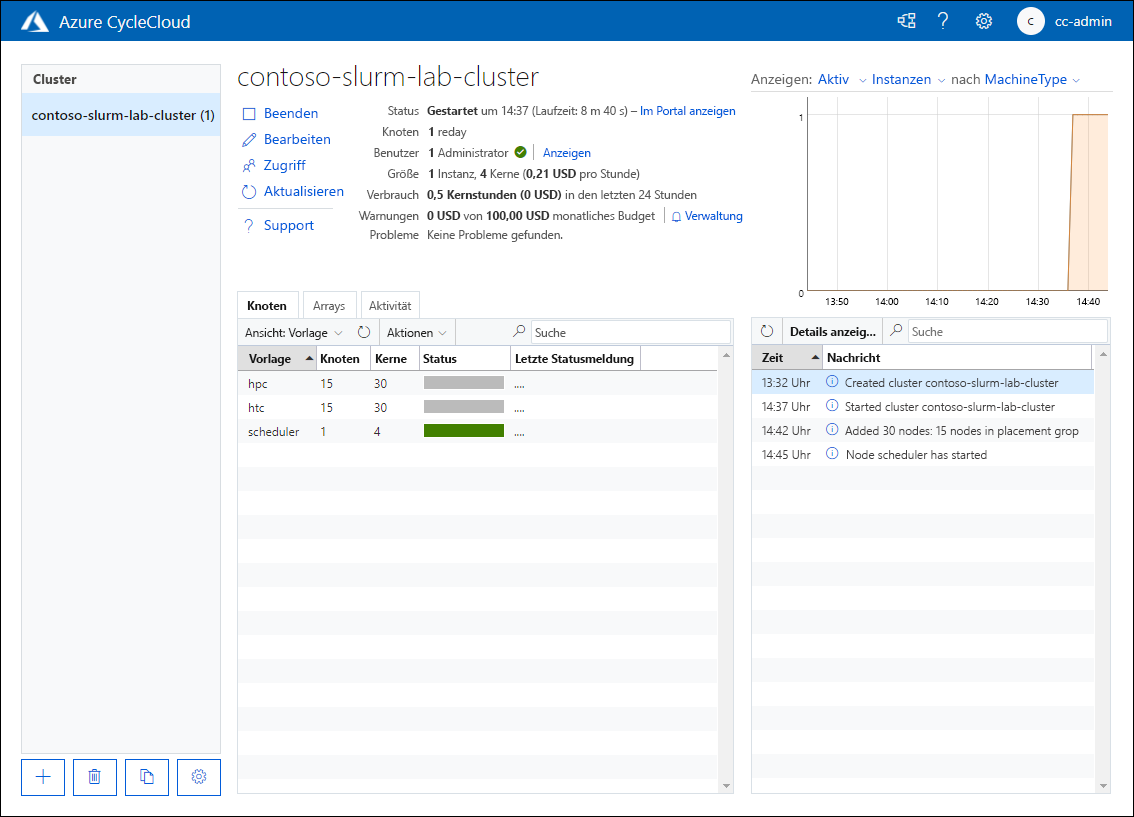The width and height of the screenshot is (1134, 817).
Task: Expand the Ansicht: Vorlage dropdown
Action: click(293, 332)
